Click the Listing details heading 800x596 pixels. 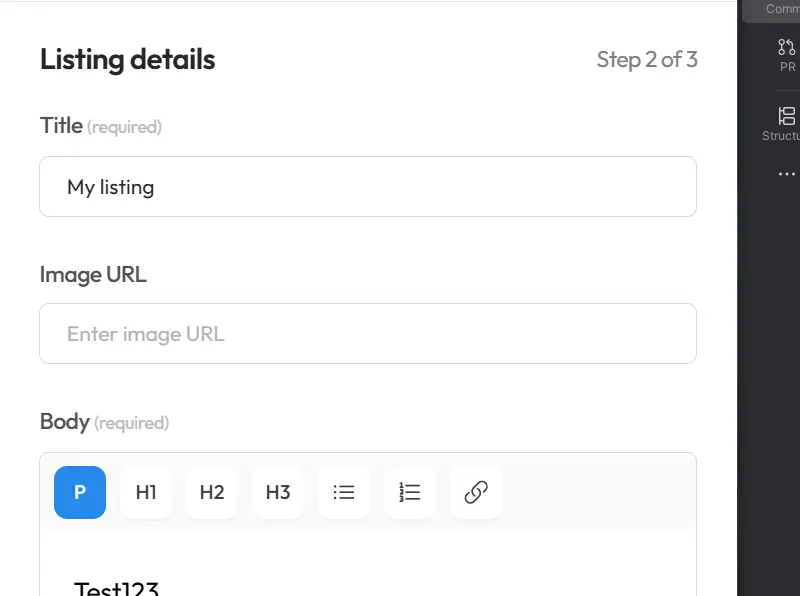pos(127,60)
